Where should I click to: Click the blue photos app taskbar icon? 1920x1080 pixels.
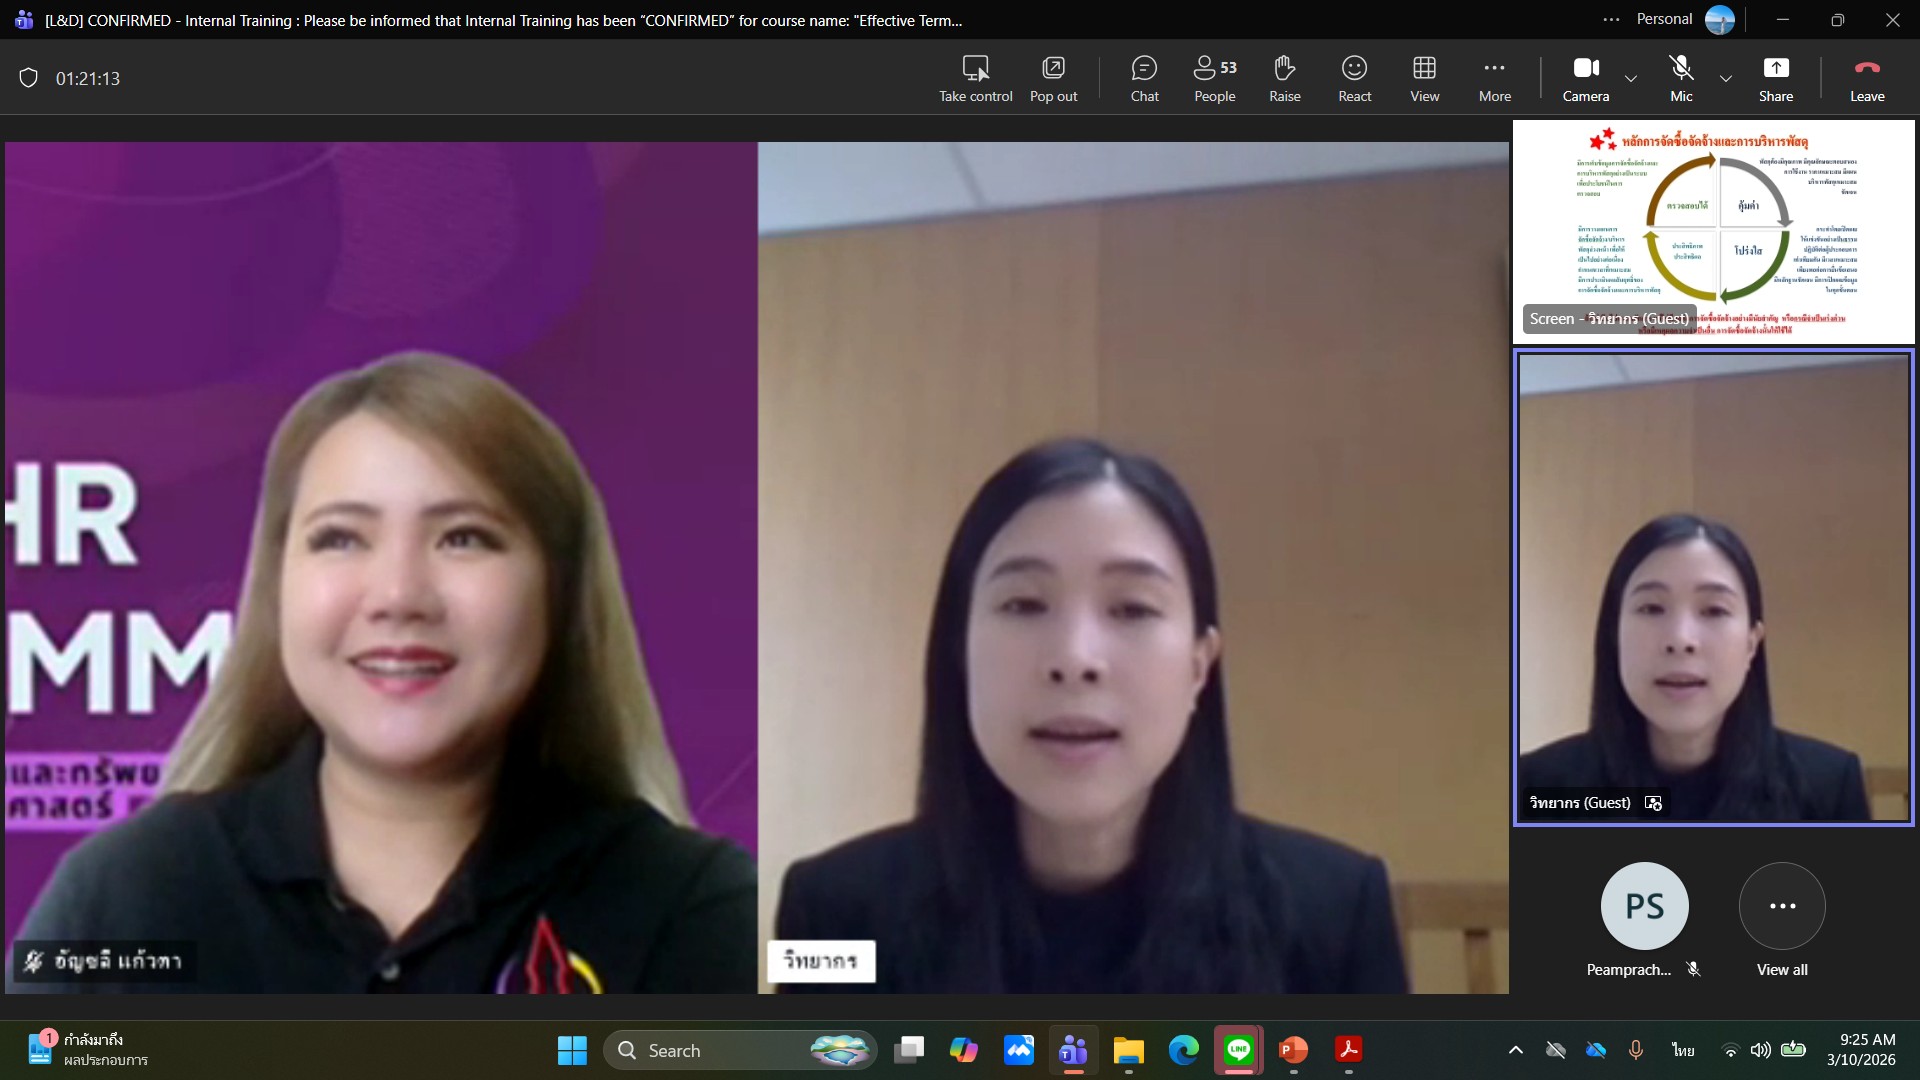1019,1050
